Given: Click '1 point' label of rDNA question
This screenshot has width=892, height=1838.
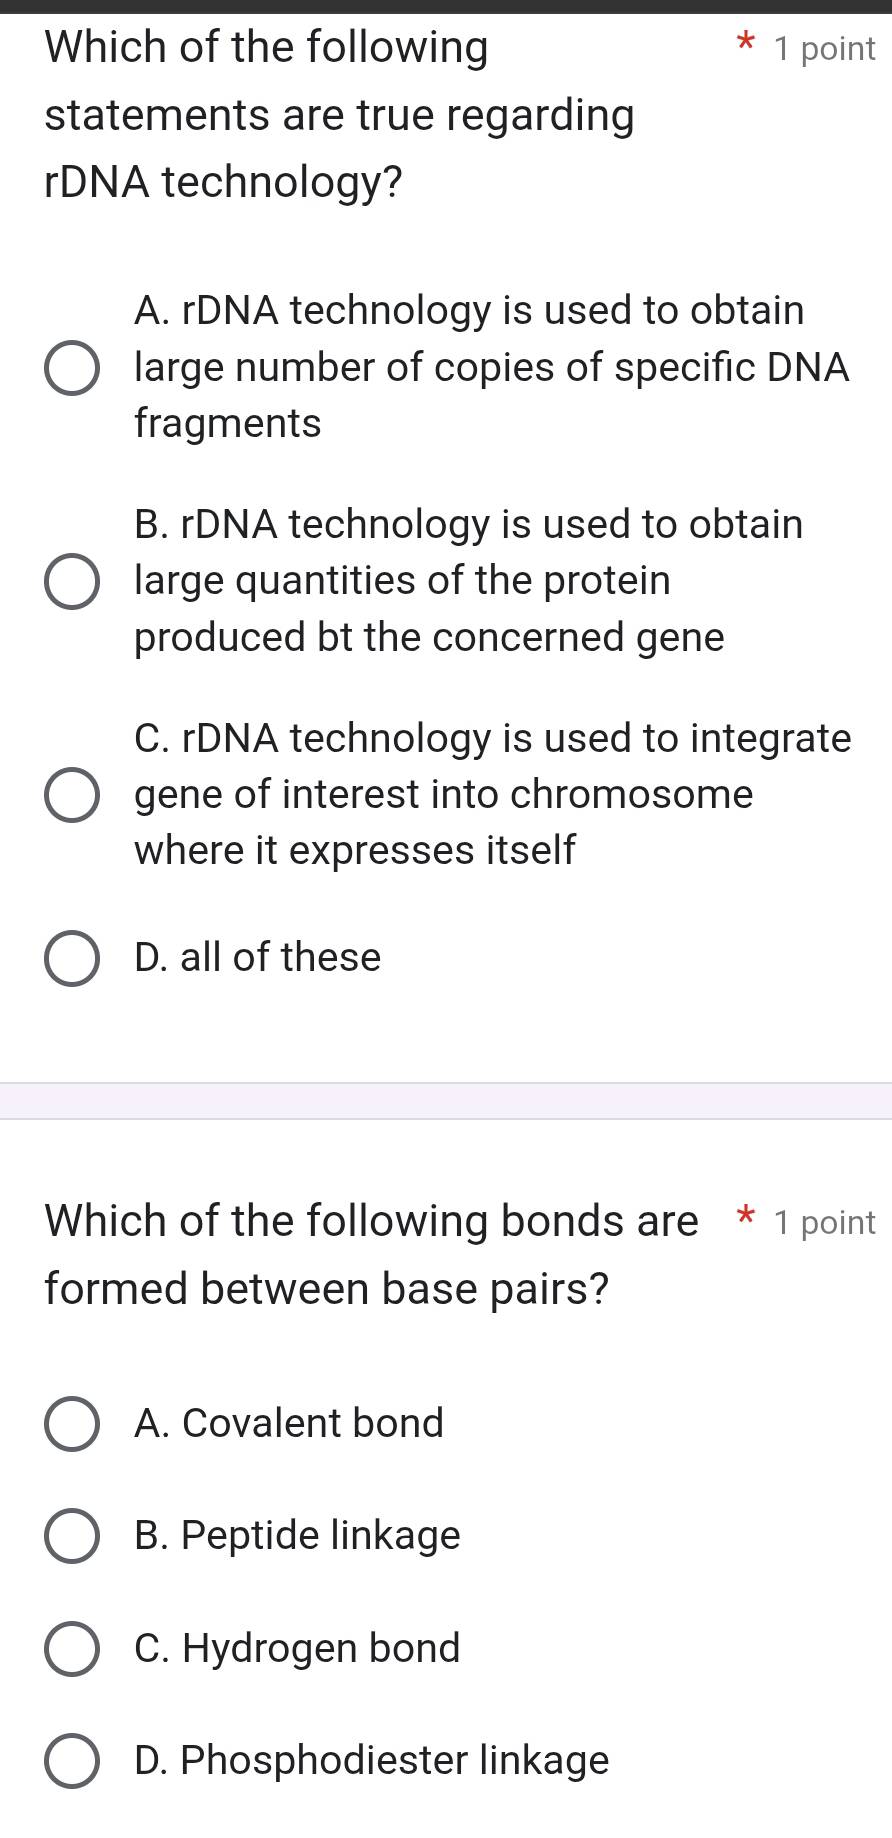Looking at the screenshot, I should click(825, 49).
